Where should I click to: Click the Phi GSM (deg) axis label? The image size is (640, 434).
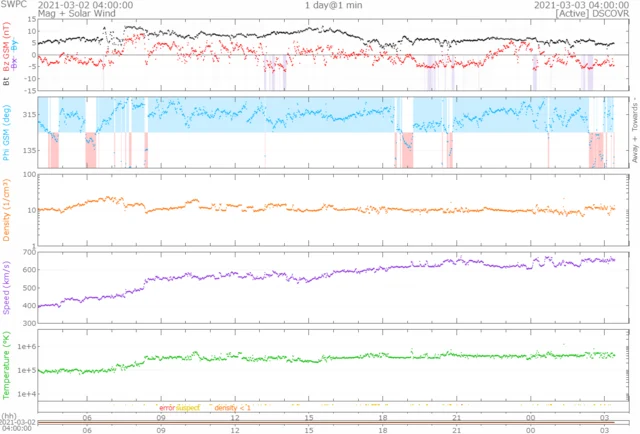[x=9, y=130]
